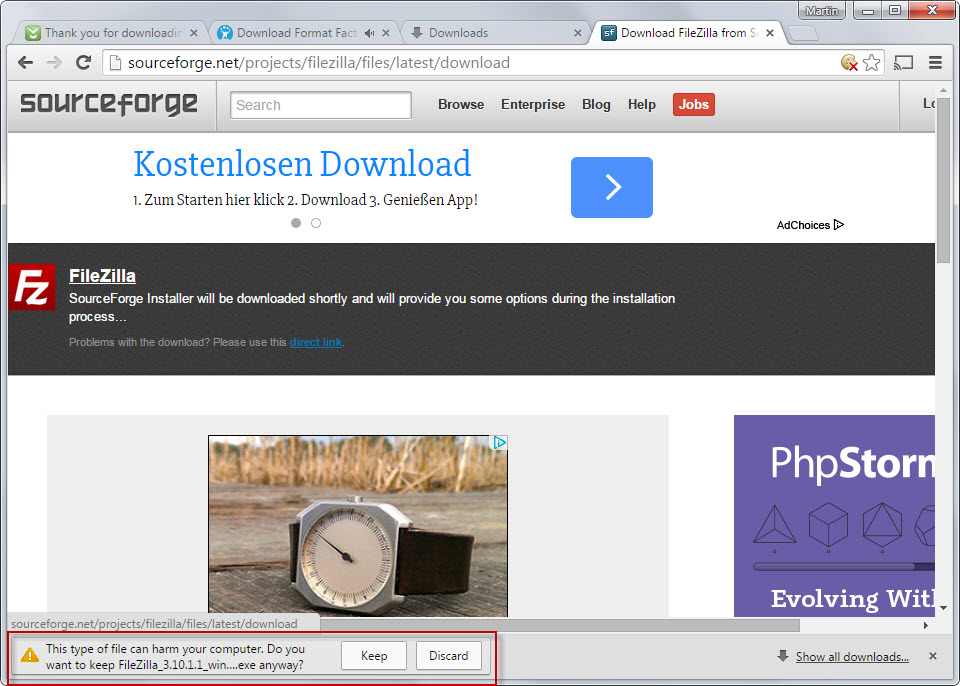Close the downloads bar with the X

pyautogui.click(x=932, y=656)
